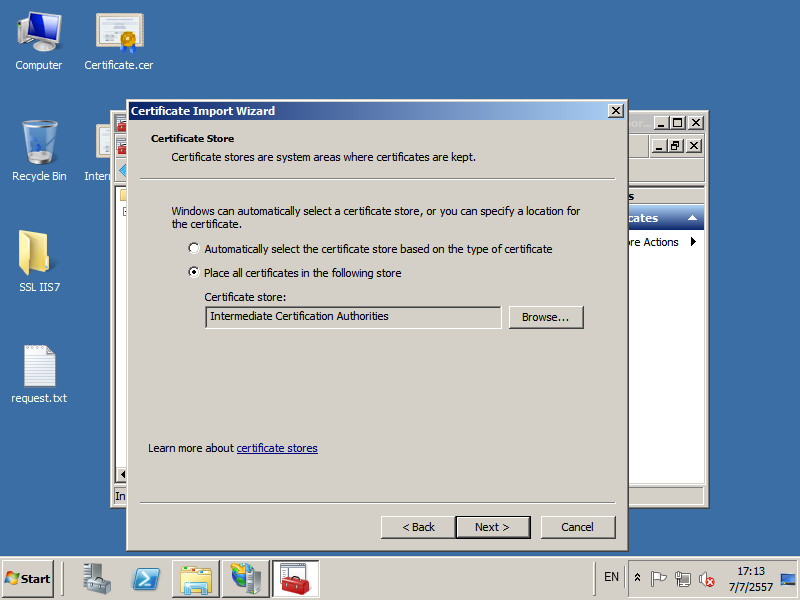
Task: Select place all certificates in following store
Action: (x=194, y=273)
